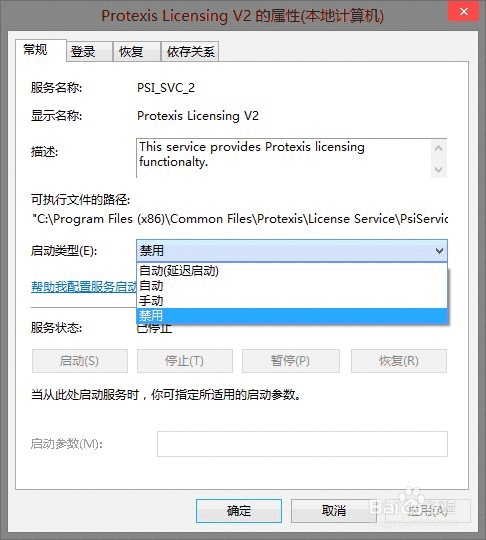Image resolution: width=486 pixels, height=540 pixels.
Task: Click the description scroll up arrow
Action: tap(438, 148)
